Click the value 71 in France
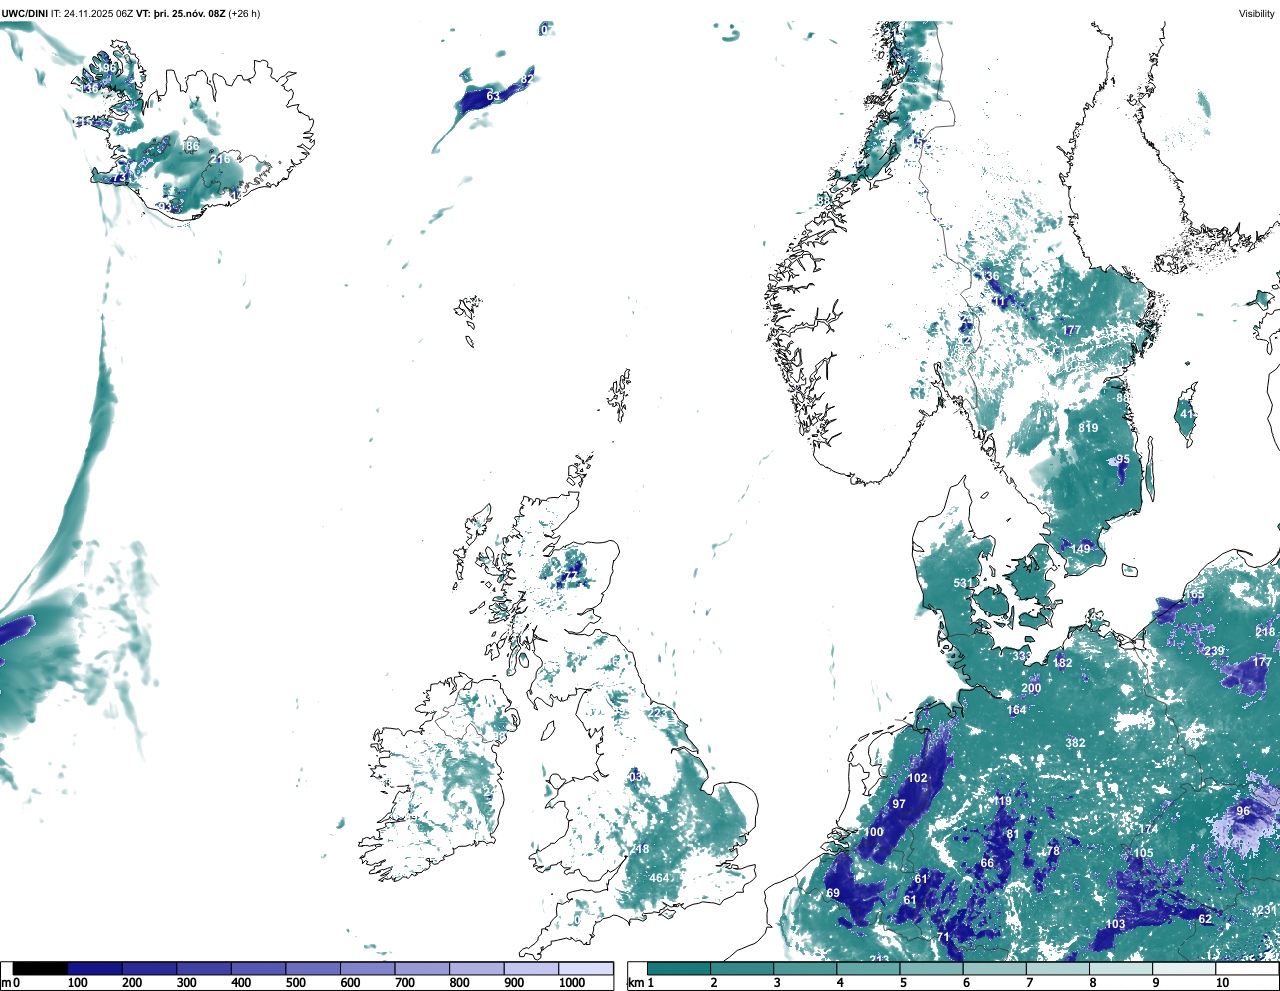This screenshot has width=1280, height=991. pyautogui.click(x=942, y=937)
